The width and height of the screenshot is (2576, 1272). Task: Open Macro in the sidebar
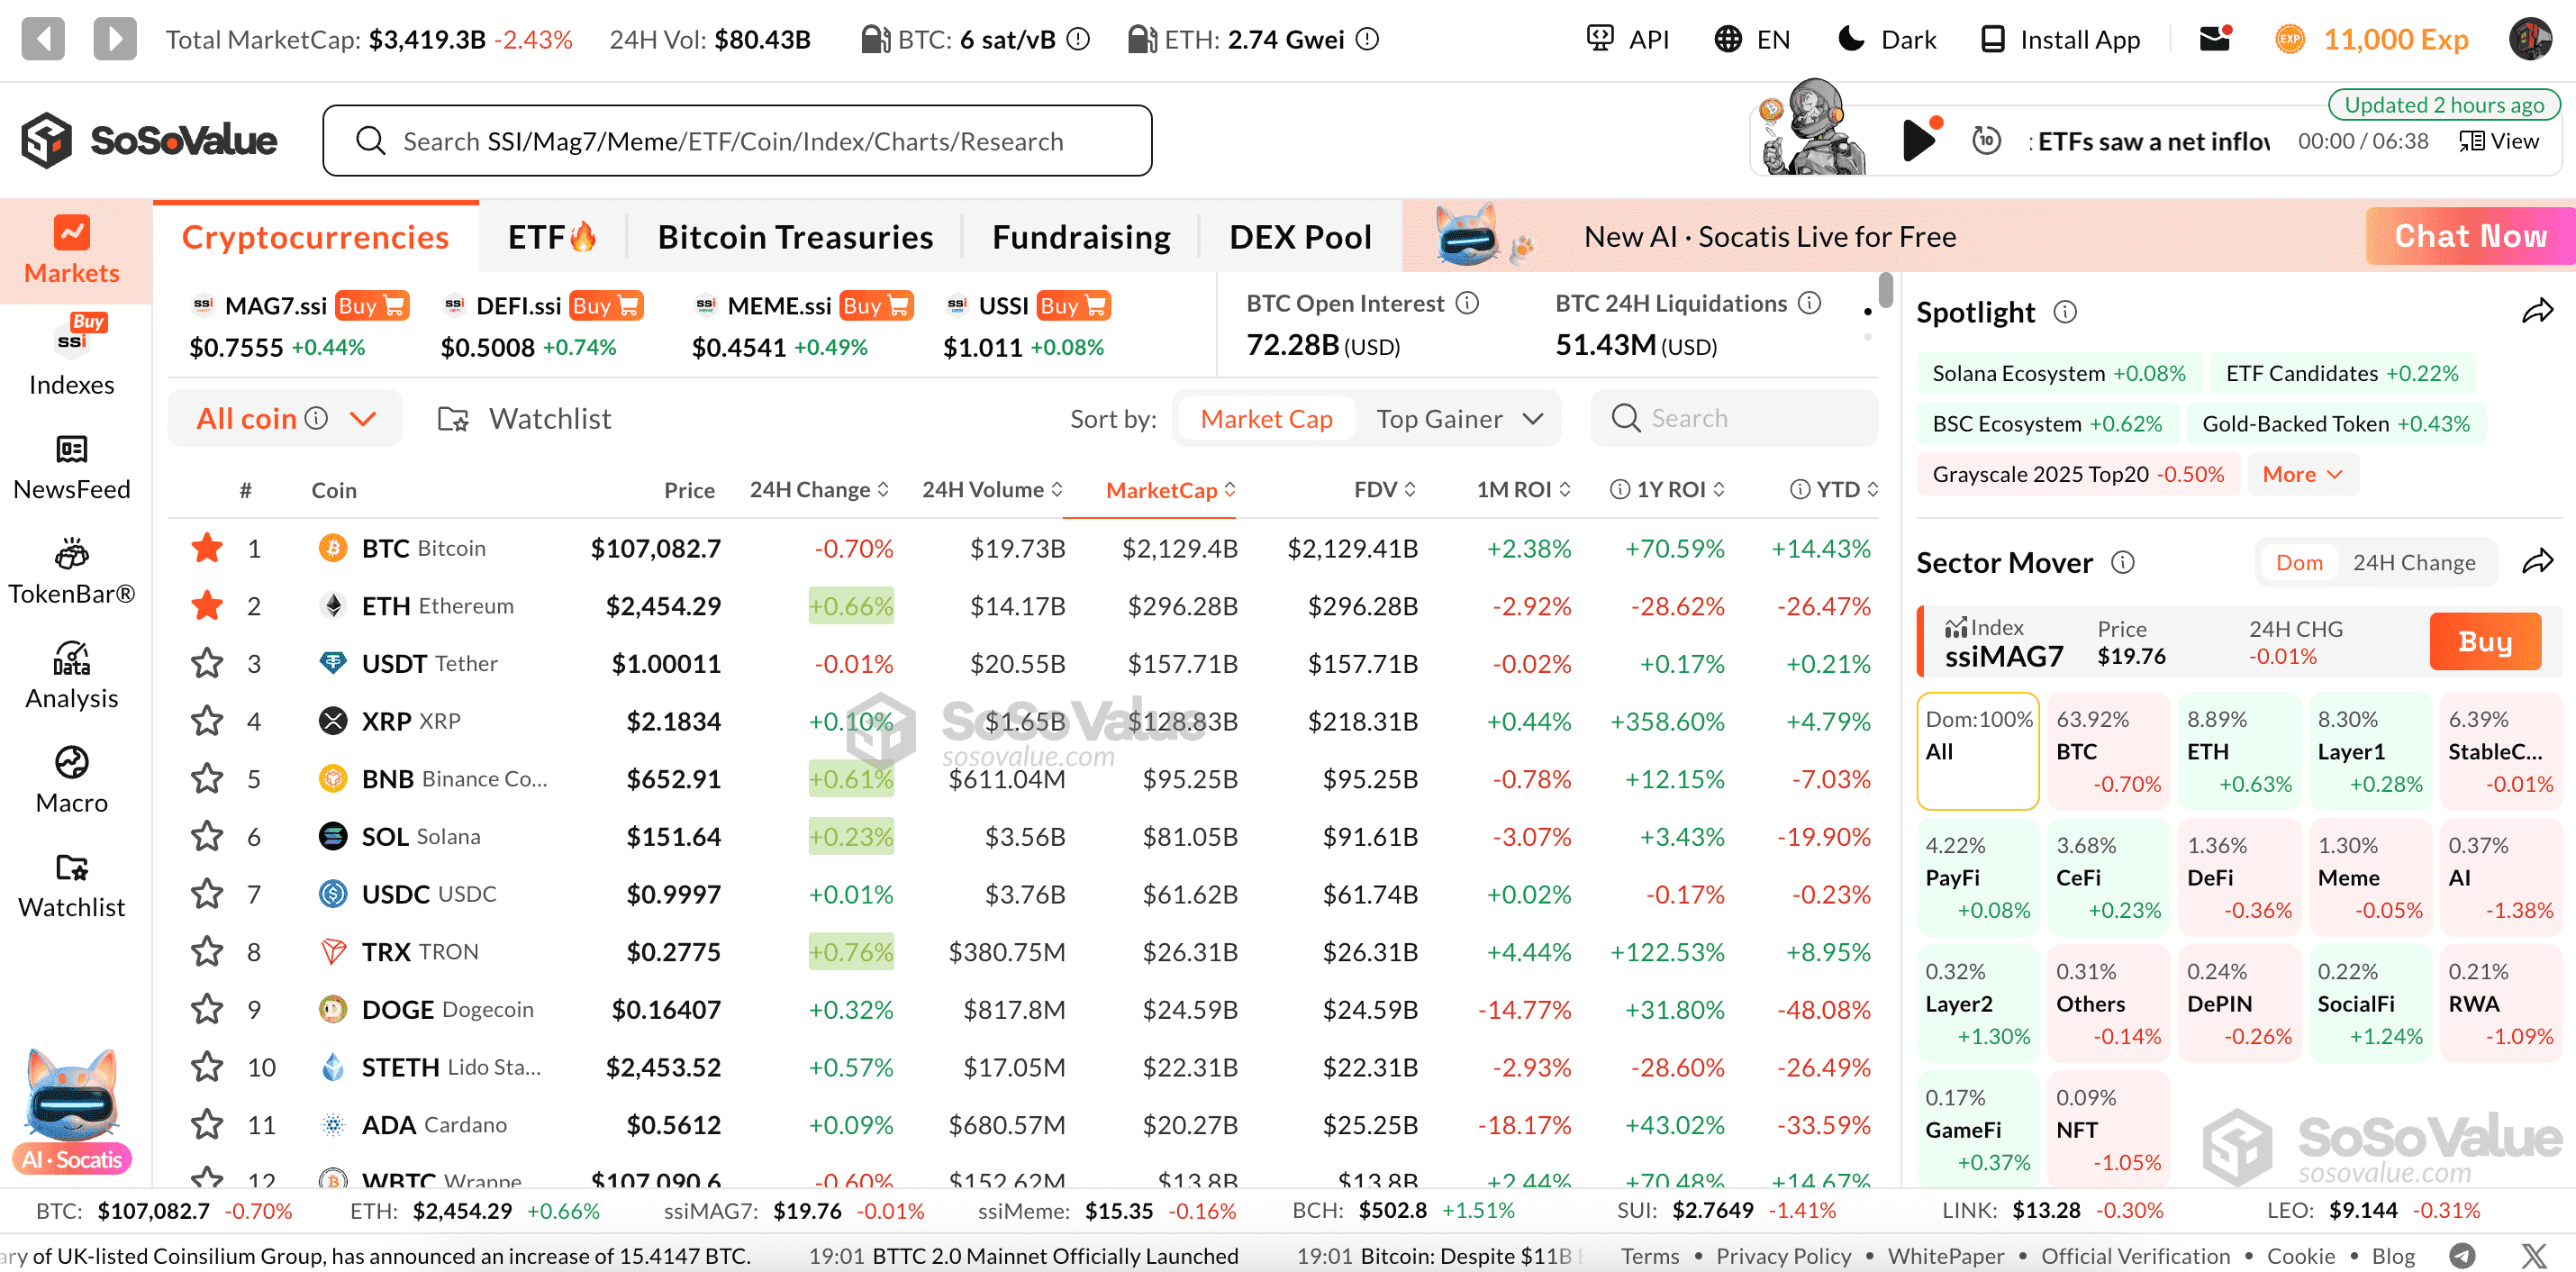point(72,781)
